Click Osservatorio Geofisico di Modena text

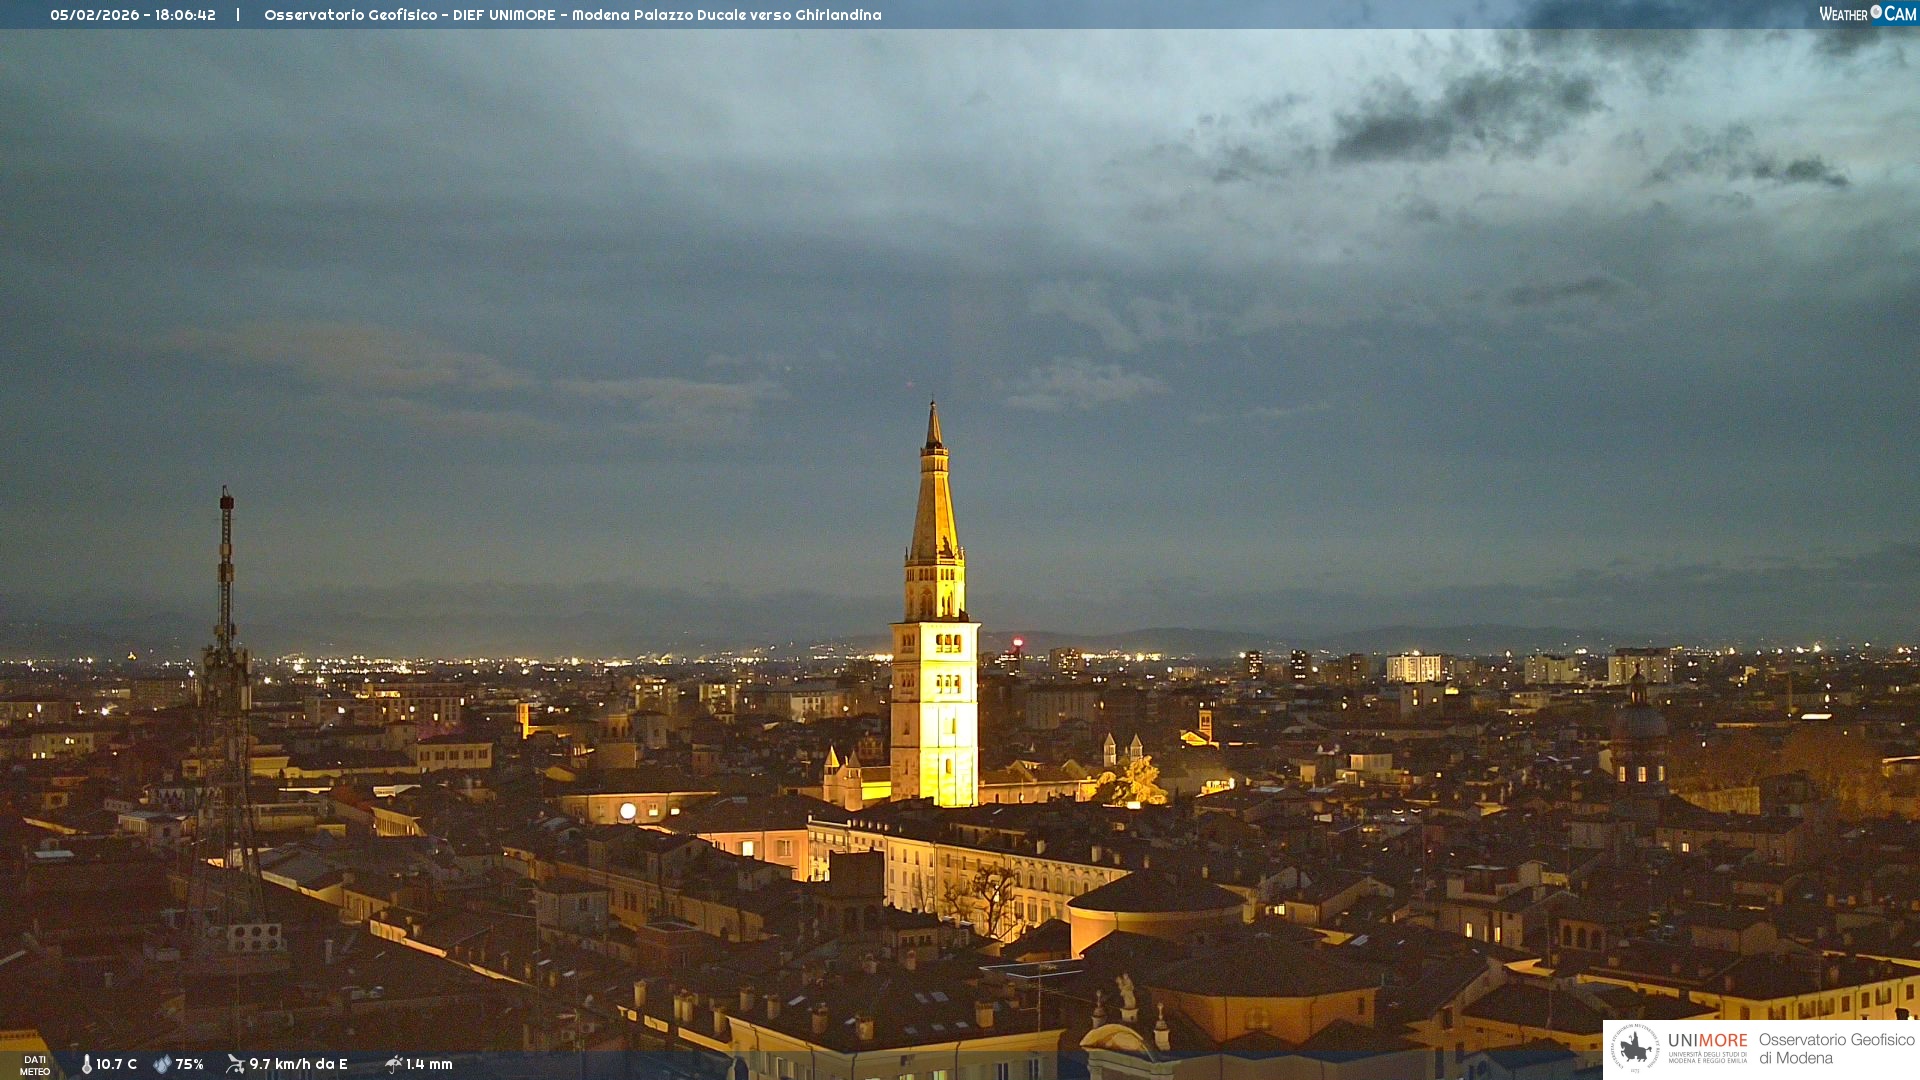[x=1836, y=1048]
